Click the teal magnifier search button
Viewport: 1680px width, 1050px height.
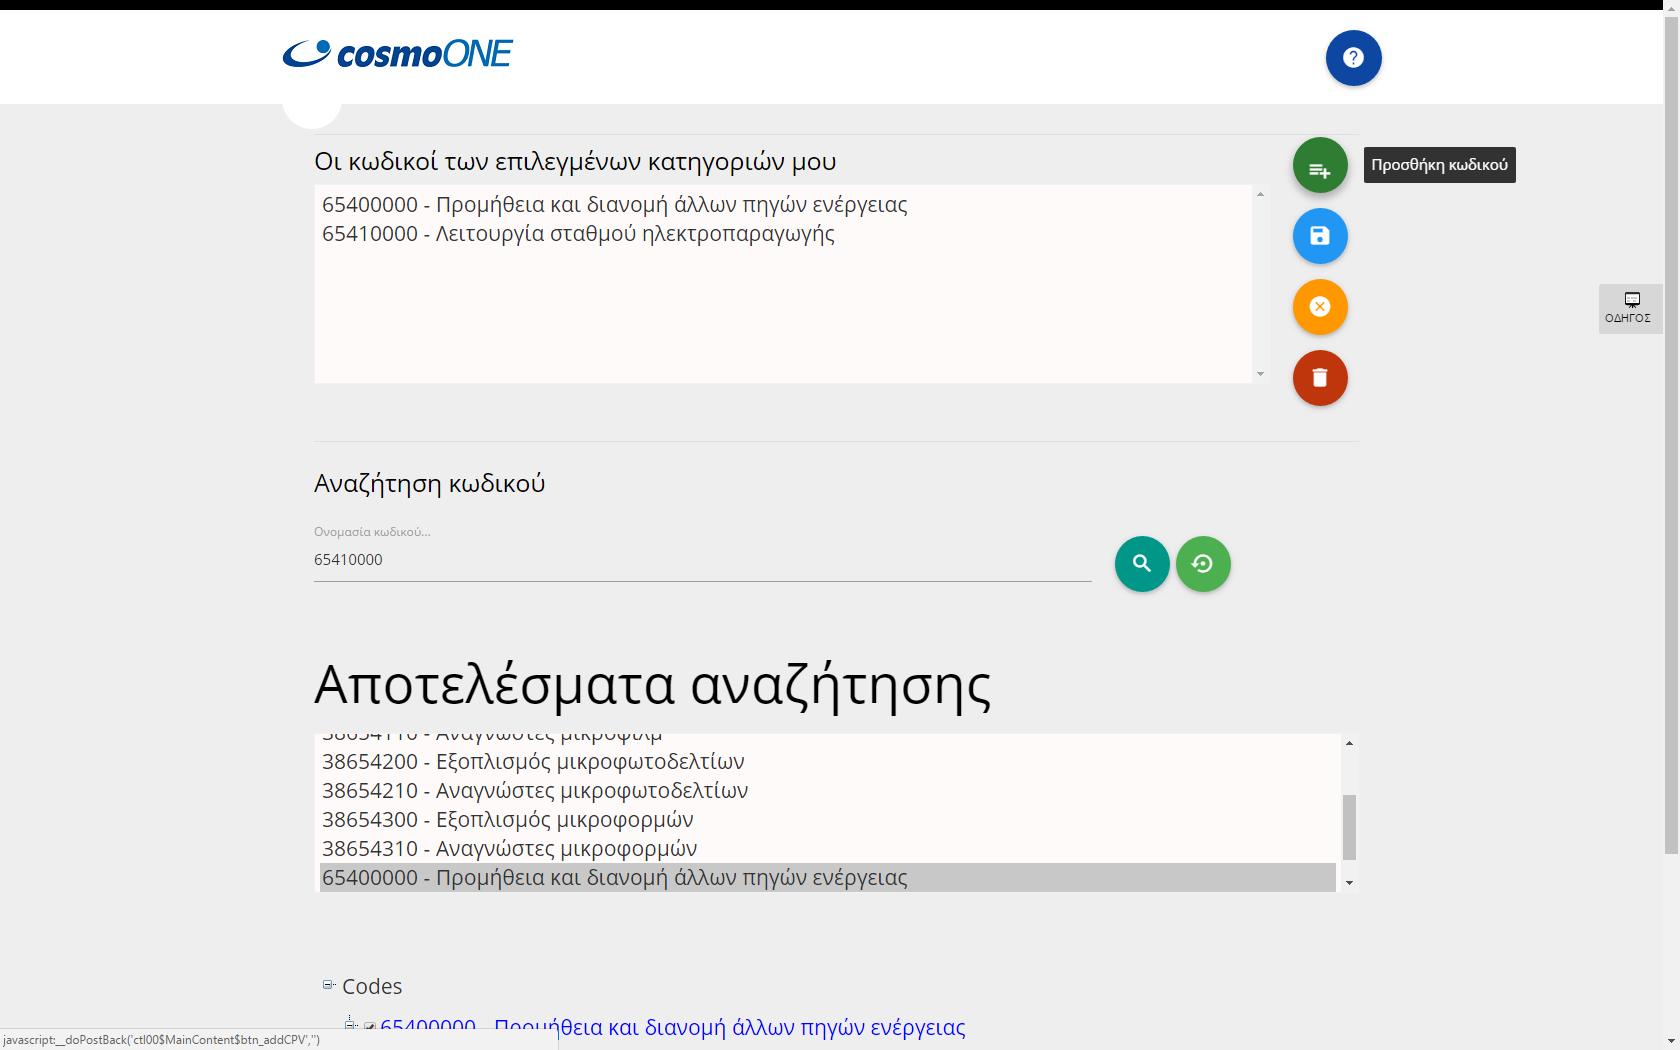(x=1142, y=564)
